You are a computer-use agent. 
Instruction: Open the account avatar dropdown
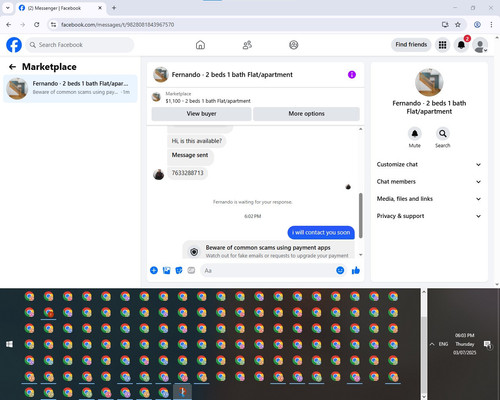(480, 45)
